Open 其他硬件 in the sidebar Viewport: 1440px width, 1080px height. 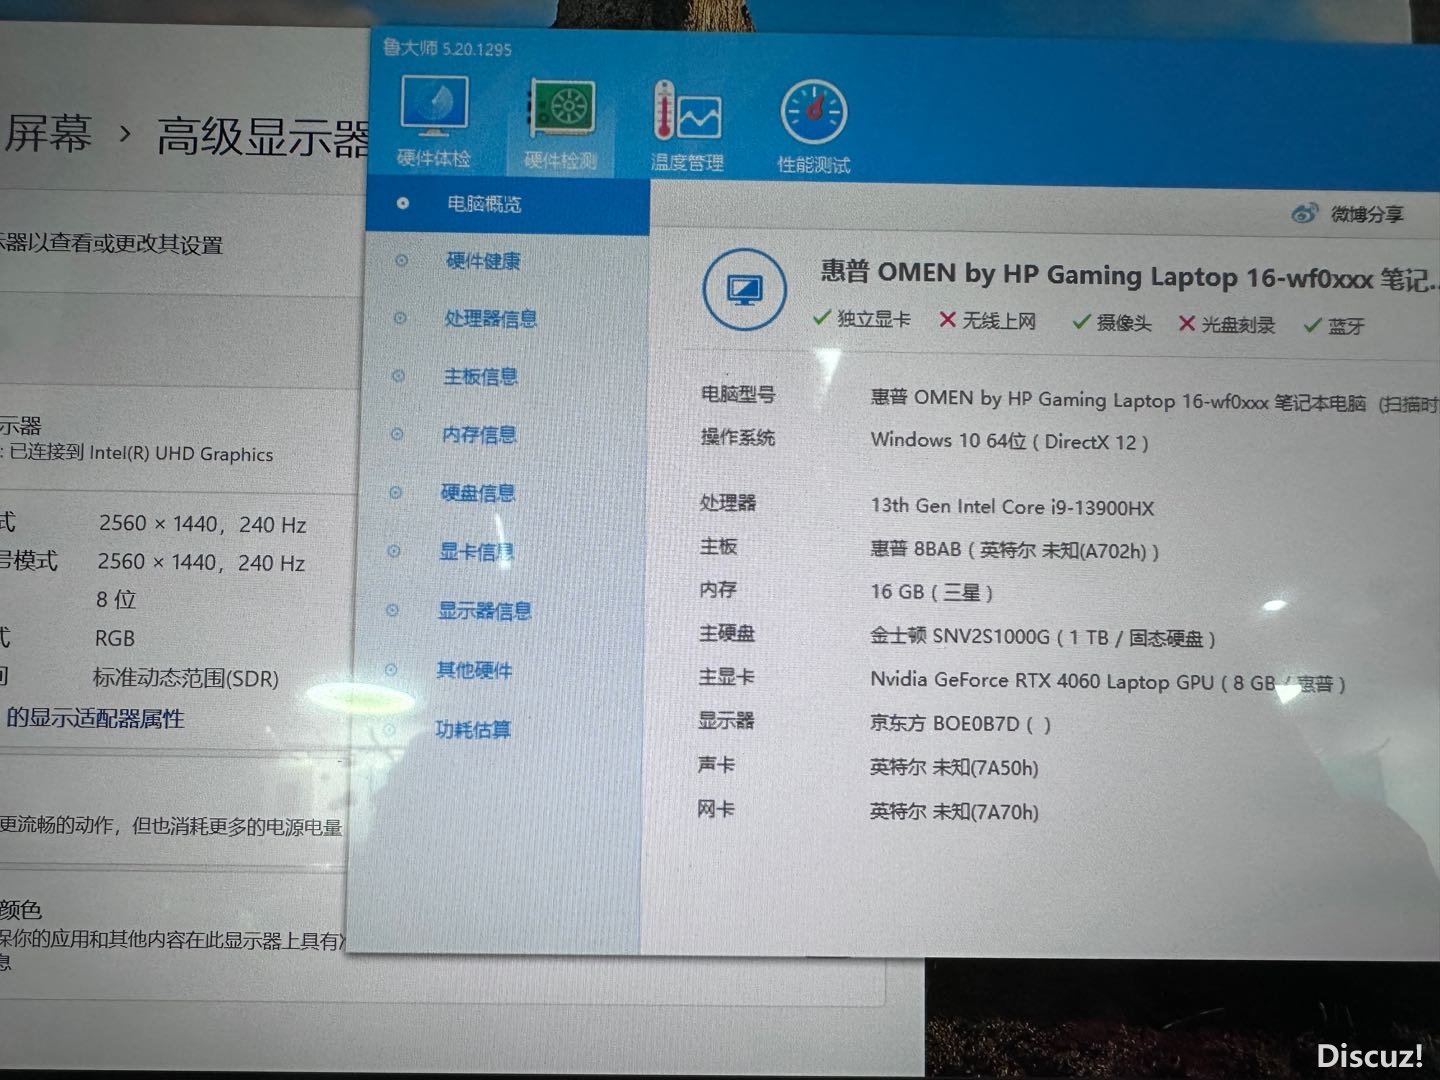coord(474,670)
